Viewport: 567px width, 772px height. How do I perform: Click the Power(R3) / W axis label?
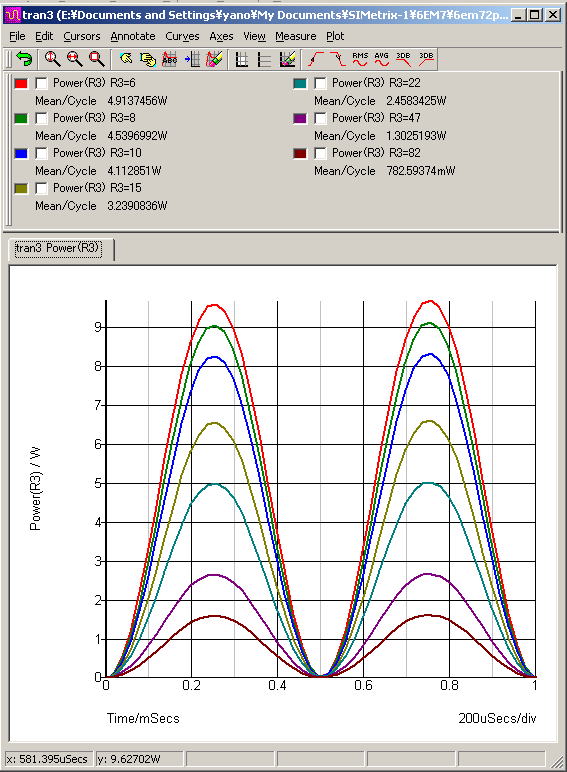35,488
